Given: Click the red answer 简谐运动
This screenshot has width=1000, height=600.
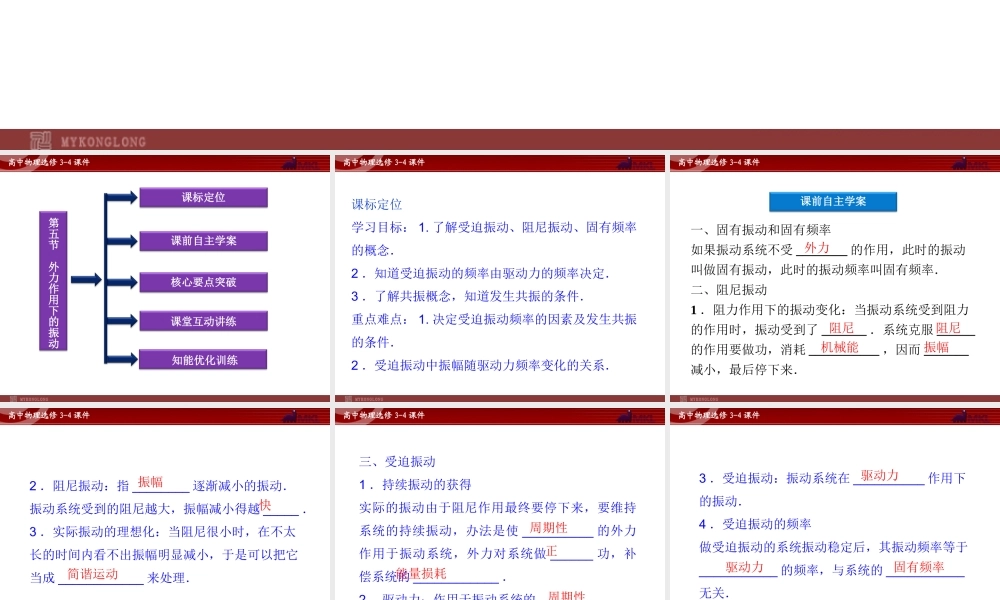Looking at the screenshot, I should coord(92,575).
